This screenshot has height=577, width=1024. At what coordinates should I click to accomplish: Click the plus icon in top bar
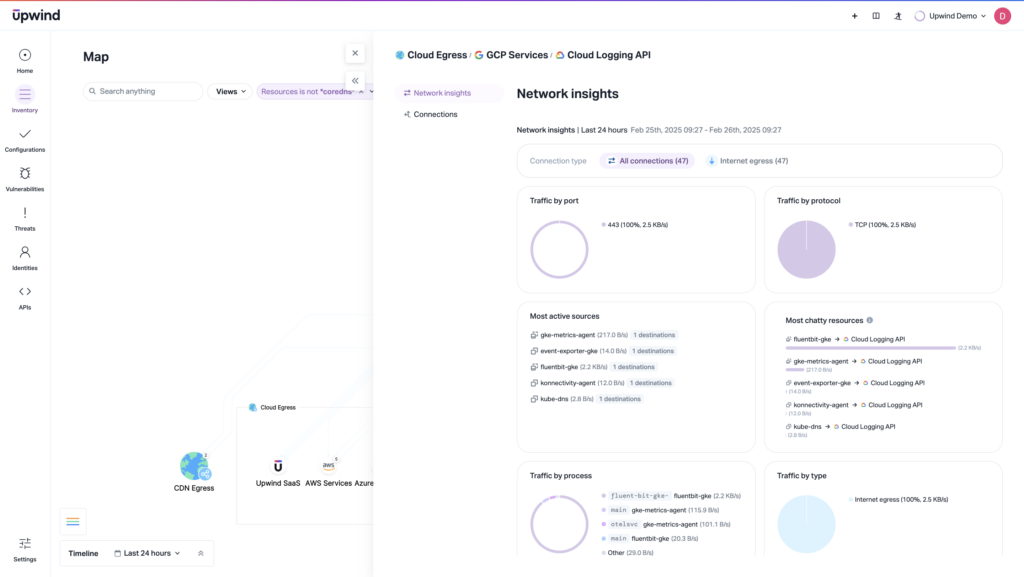854,16
